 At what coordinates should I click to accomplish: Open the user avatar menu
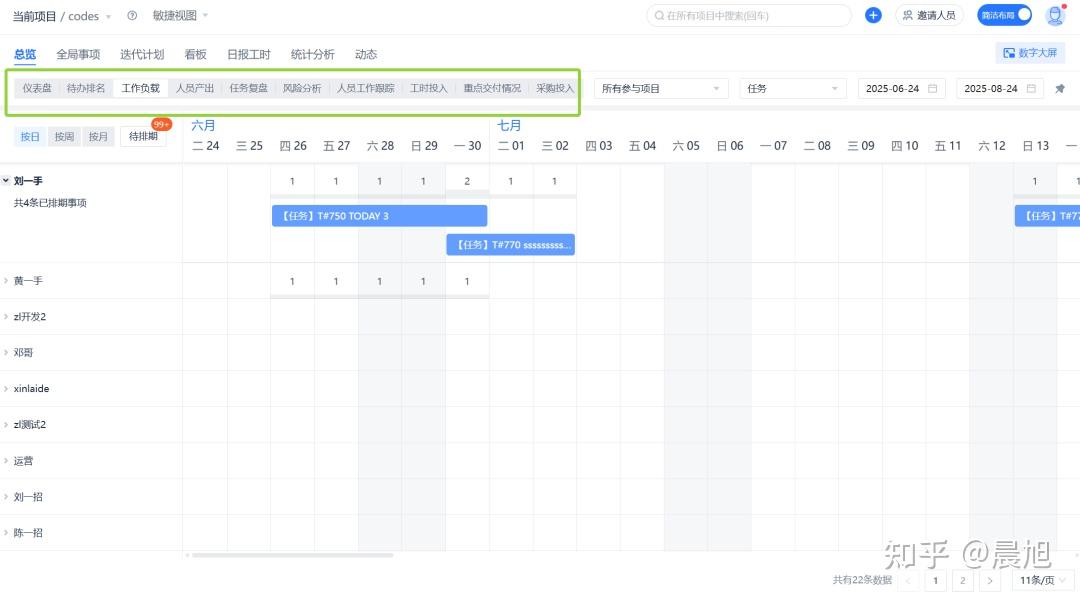pyautogui.click(x=1055, y=16)
